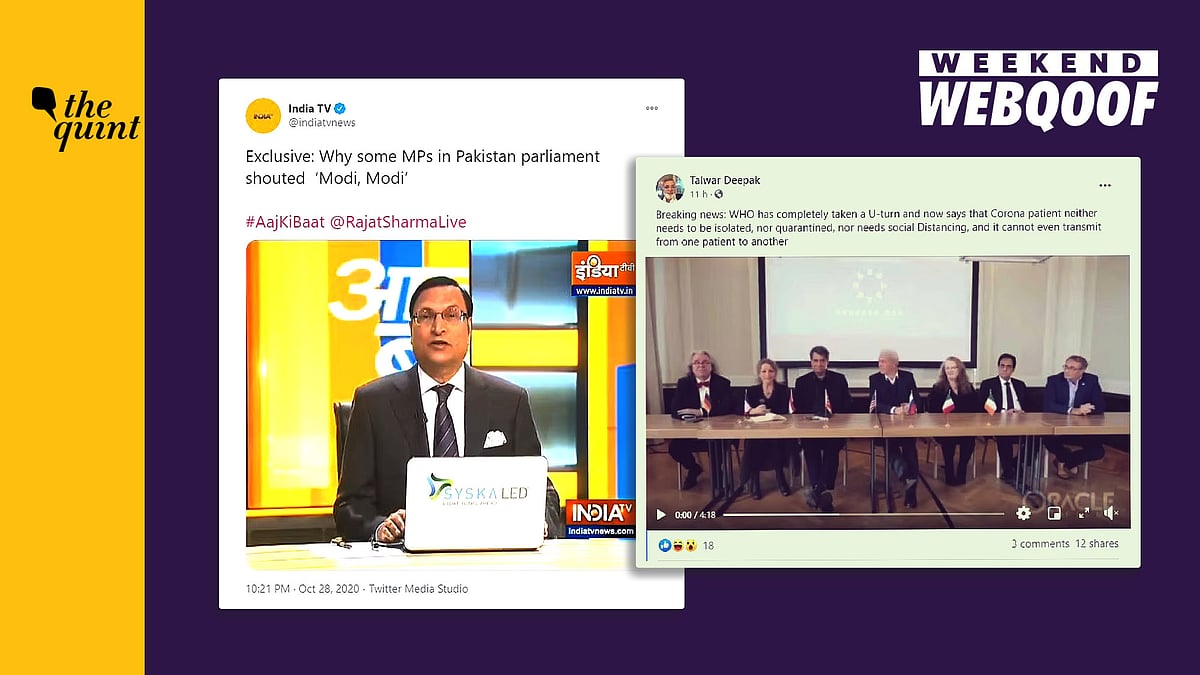Click the India TV profile avatar
Viewport: 1200px width, 675px height.
point(263,115)
